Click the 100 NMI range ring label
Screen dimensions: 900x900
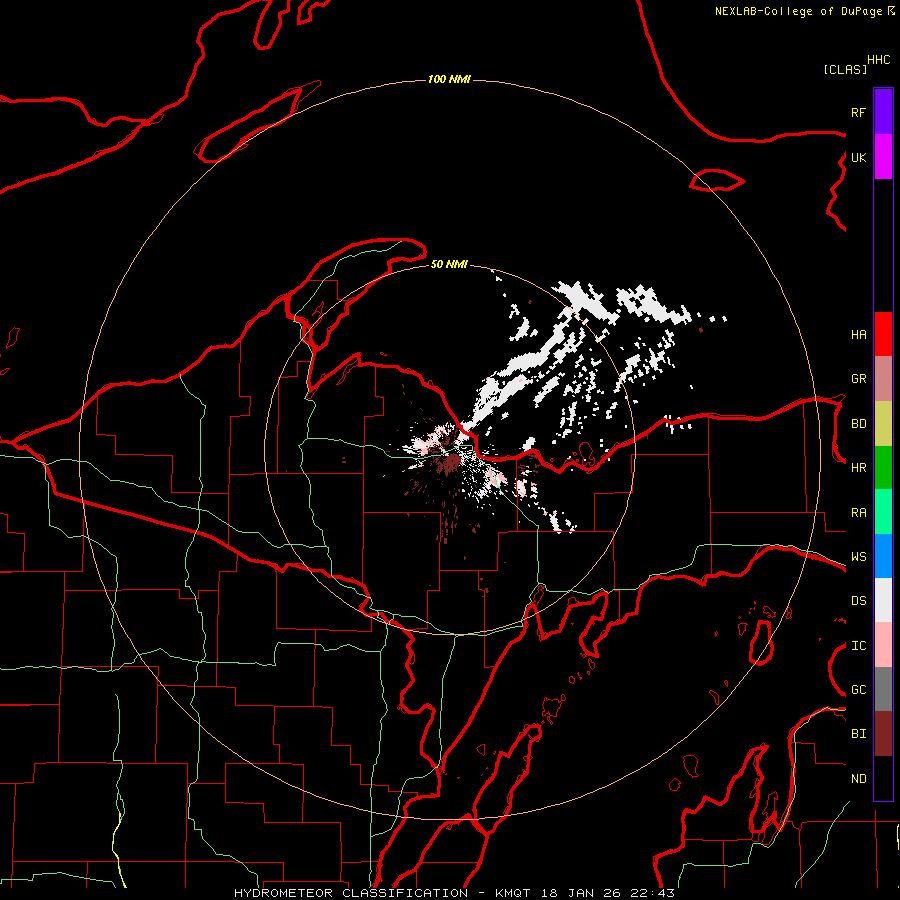click(x=449, y=79)
